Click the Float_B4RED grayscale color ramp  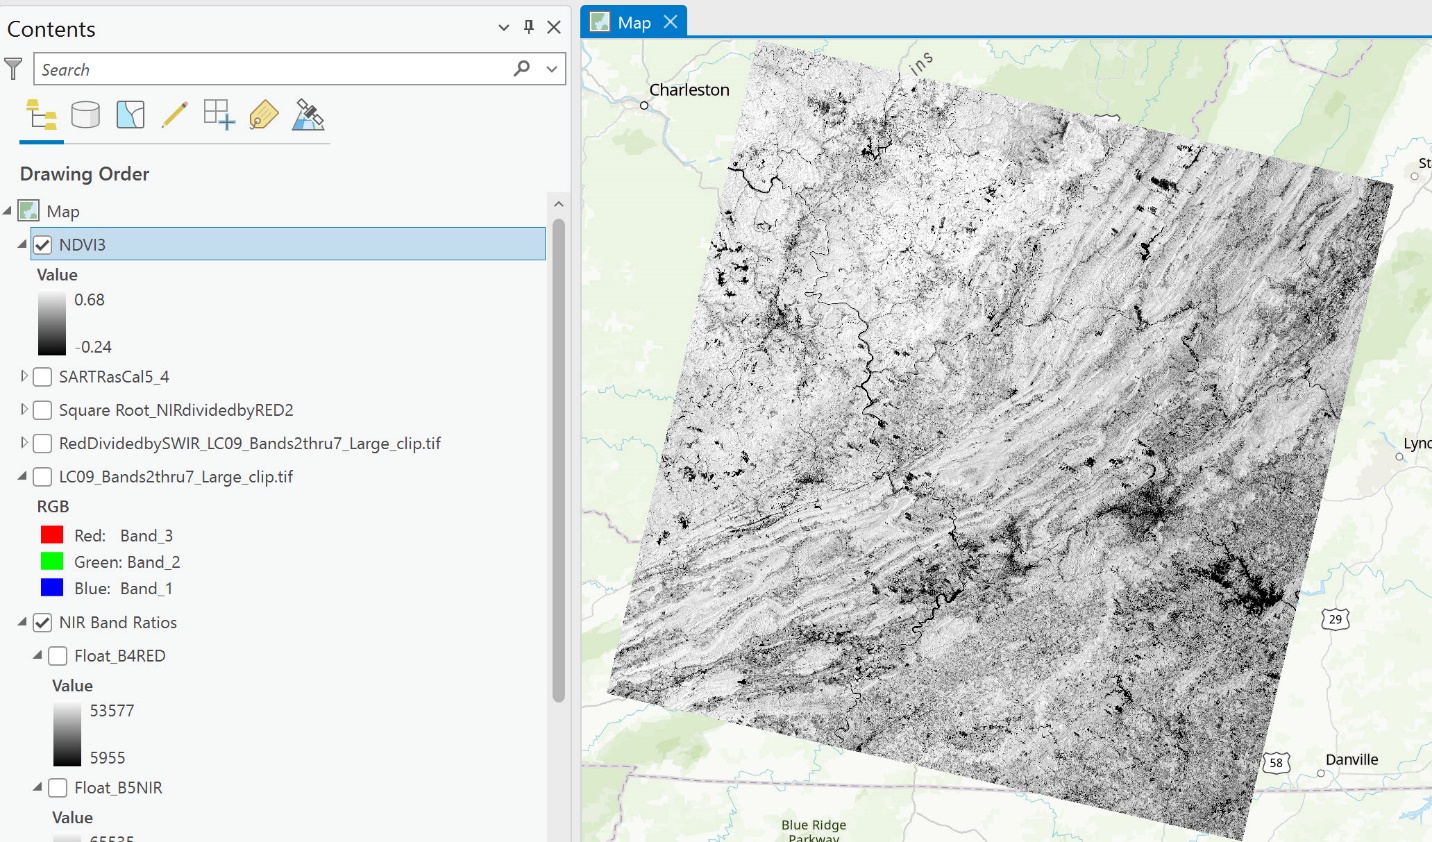[67, 734]
